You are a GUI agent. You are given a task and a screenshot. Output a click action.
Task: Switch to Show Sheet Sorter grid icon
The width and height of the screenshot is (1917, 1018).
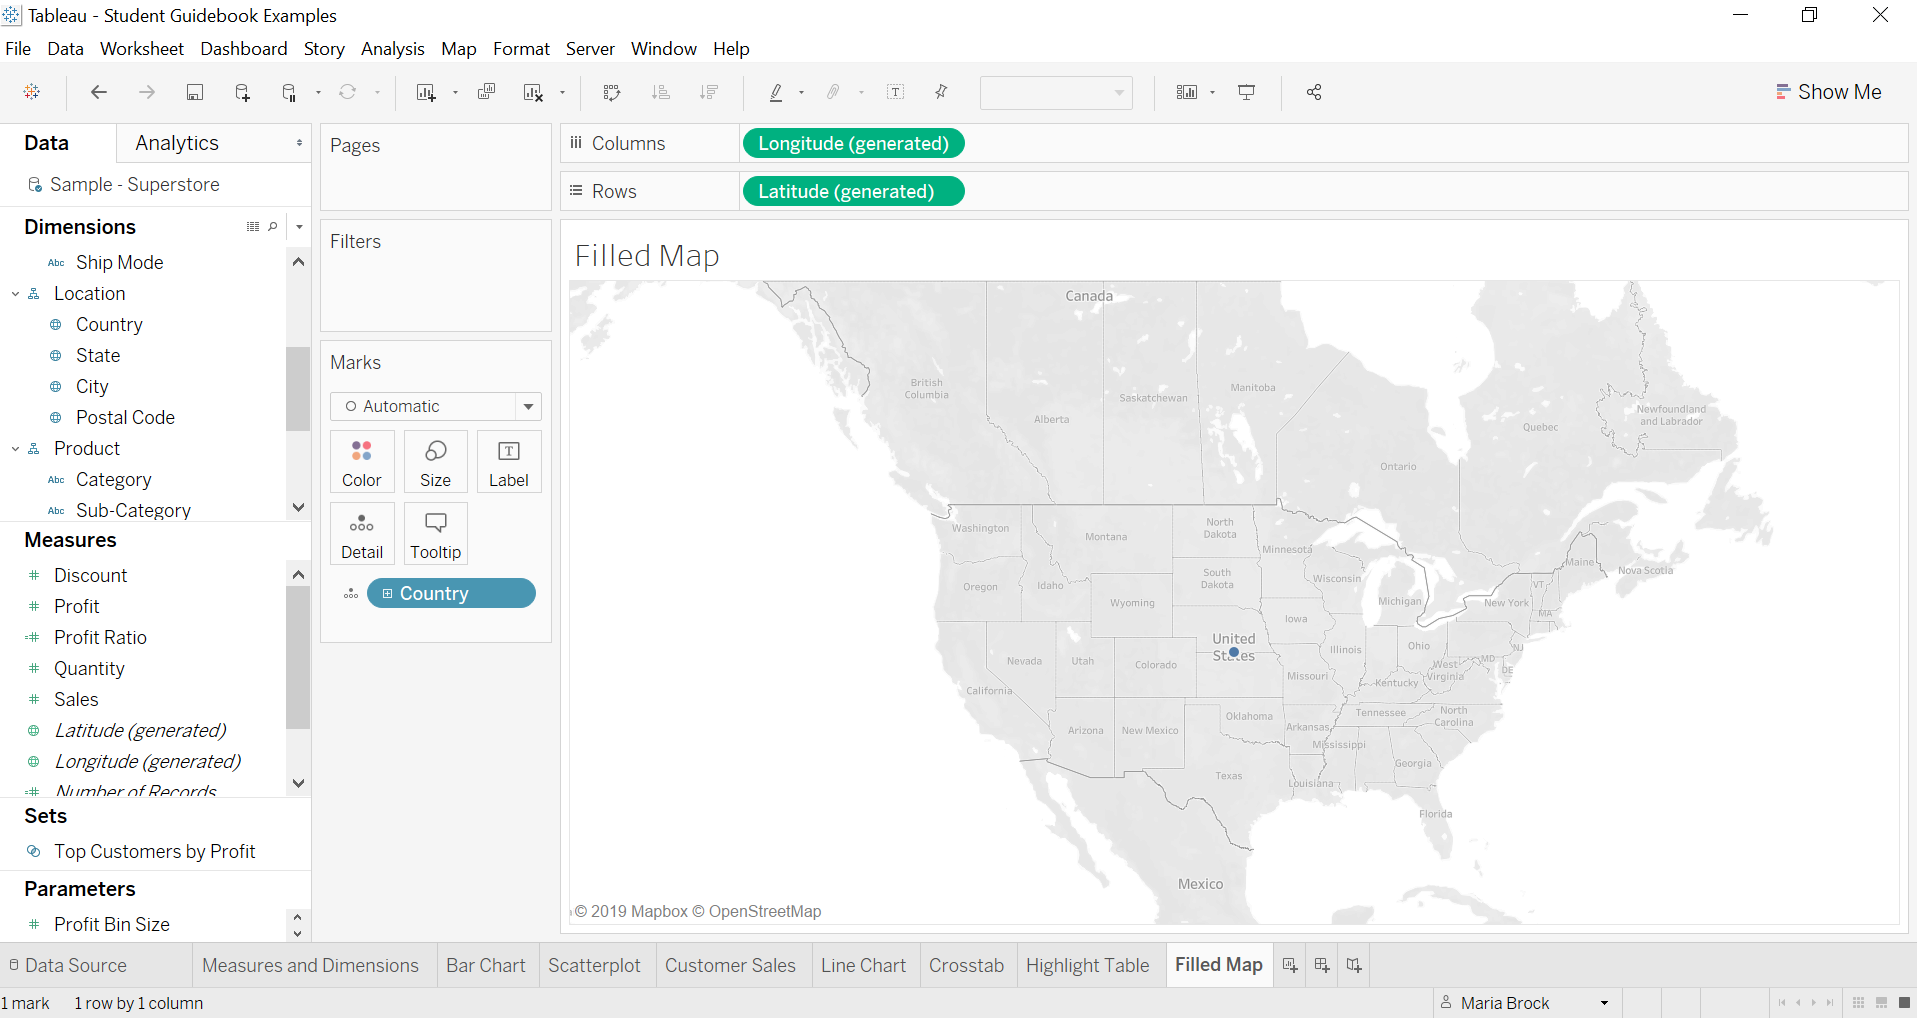[x=1858, y=1003]
